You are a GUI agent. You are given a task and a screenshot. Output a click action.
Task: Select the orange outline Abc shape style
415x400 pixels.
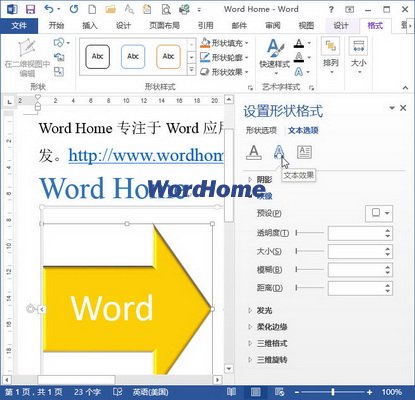(x=168, y=57)
